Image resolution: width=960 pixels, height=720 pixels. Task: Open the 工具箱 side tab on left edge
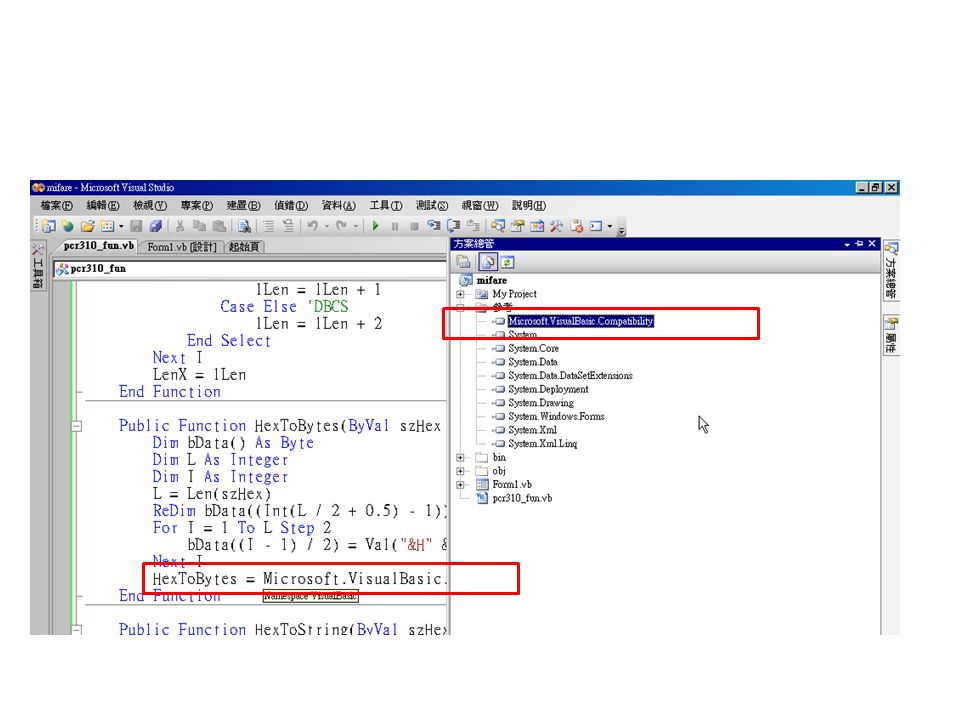[x=38, y=267]
